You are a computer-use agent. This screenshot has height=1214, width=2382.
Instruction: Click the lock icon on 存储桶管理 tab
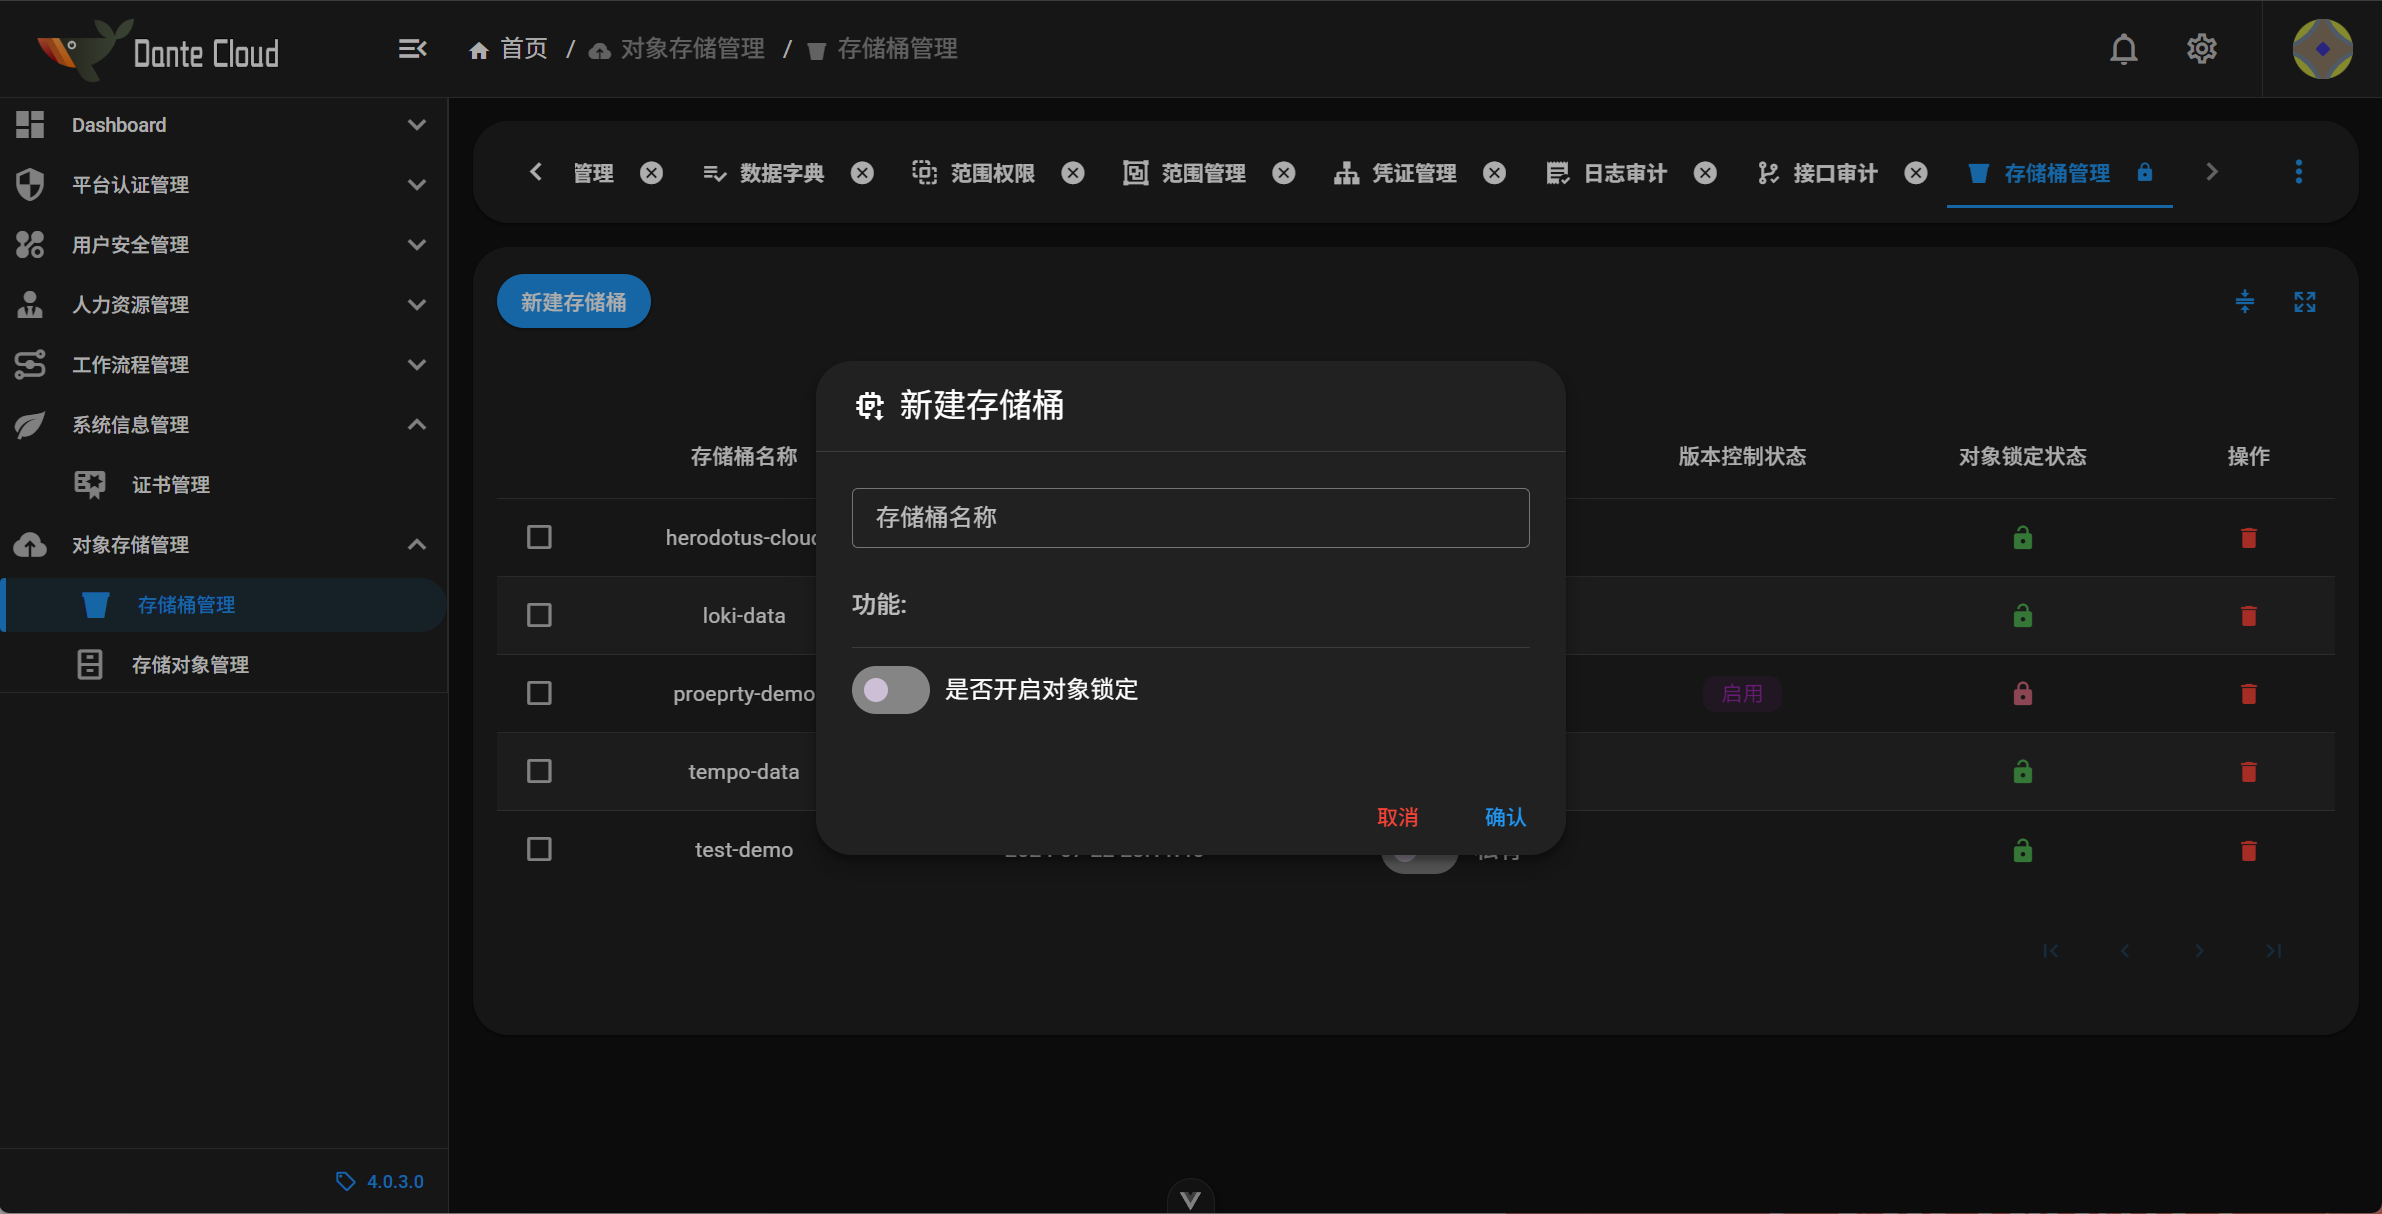pos(2144,173)
